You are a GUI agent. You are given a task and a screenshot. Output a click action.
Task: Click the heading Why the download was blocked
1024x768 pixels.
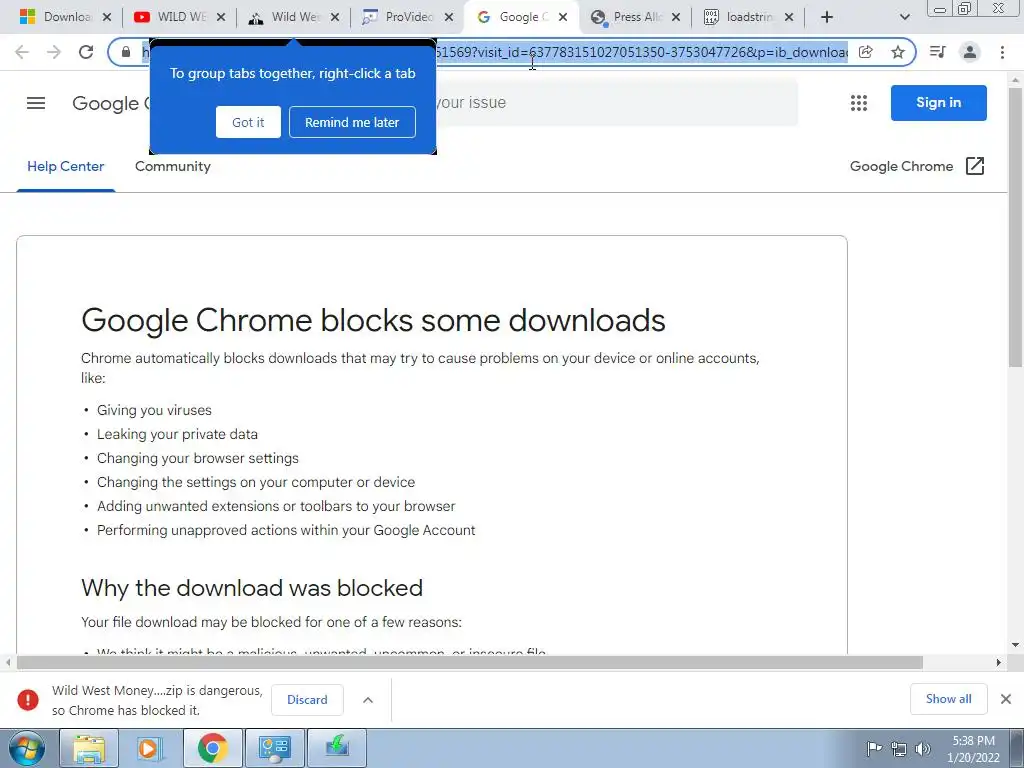click(251, 588)
